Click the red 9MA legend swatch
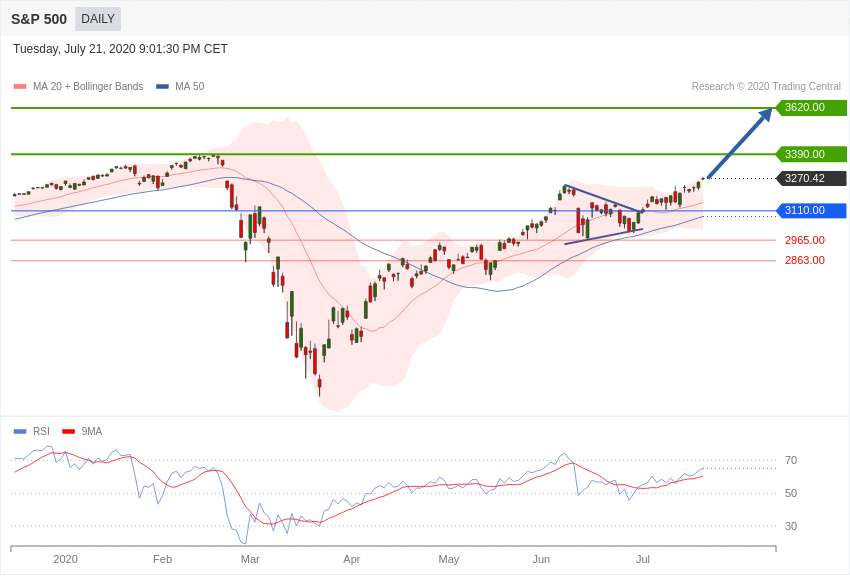 click(x=68, y=432)
